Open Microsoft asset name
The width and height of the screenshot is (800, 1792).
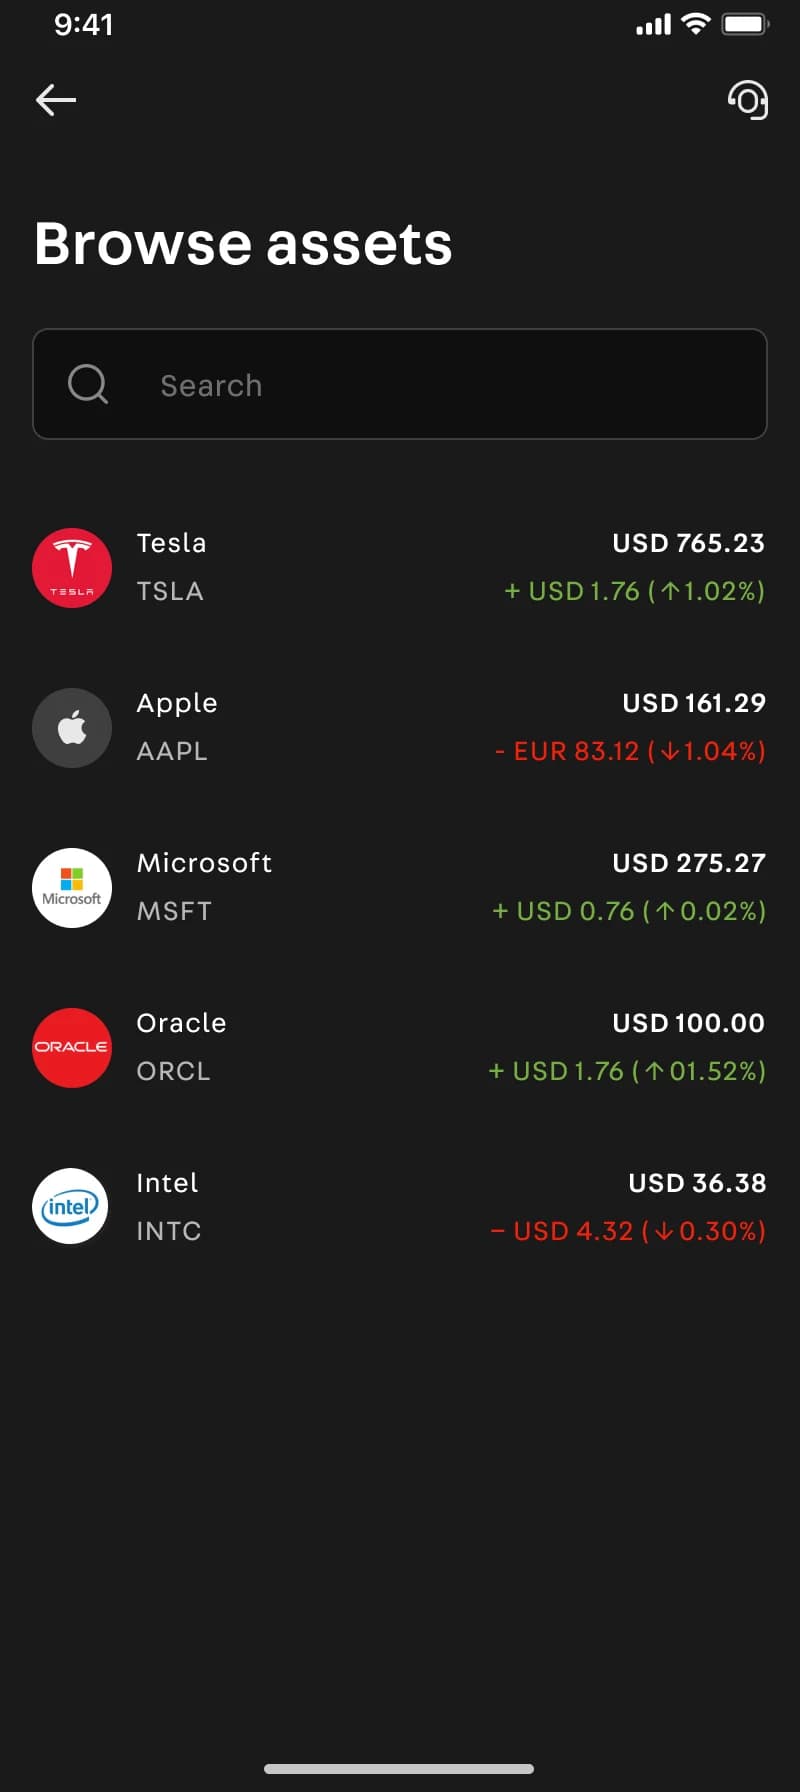tap(204, 863)
